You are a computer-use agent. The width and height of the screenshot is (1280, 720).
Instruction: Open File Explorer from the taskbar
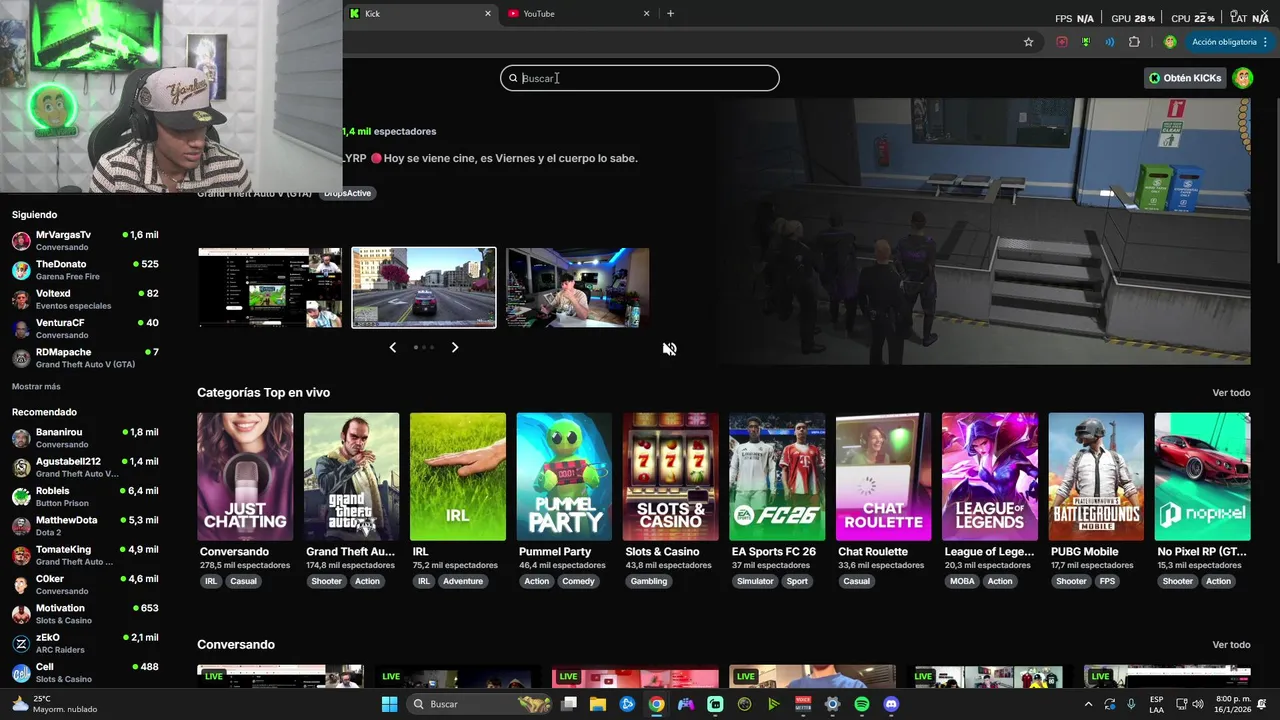(x=598, y=704)
